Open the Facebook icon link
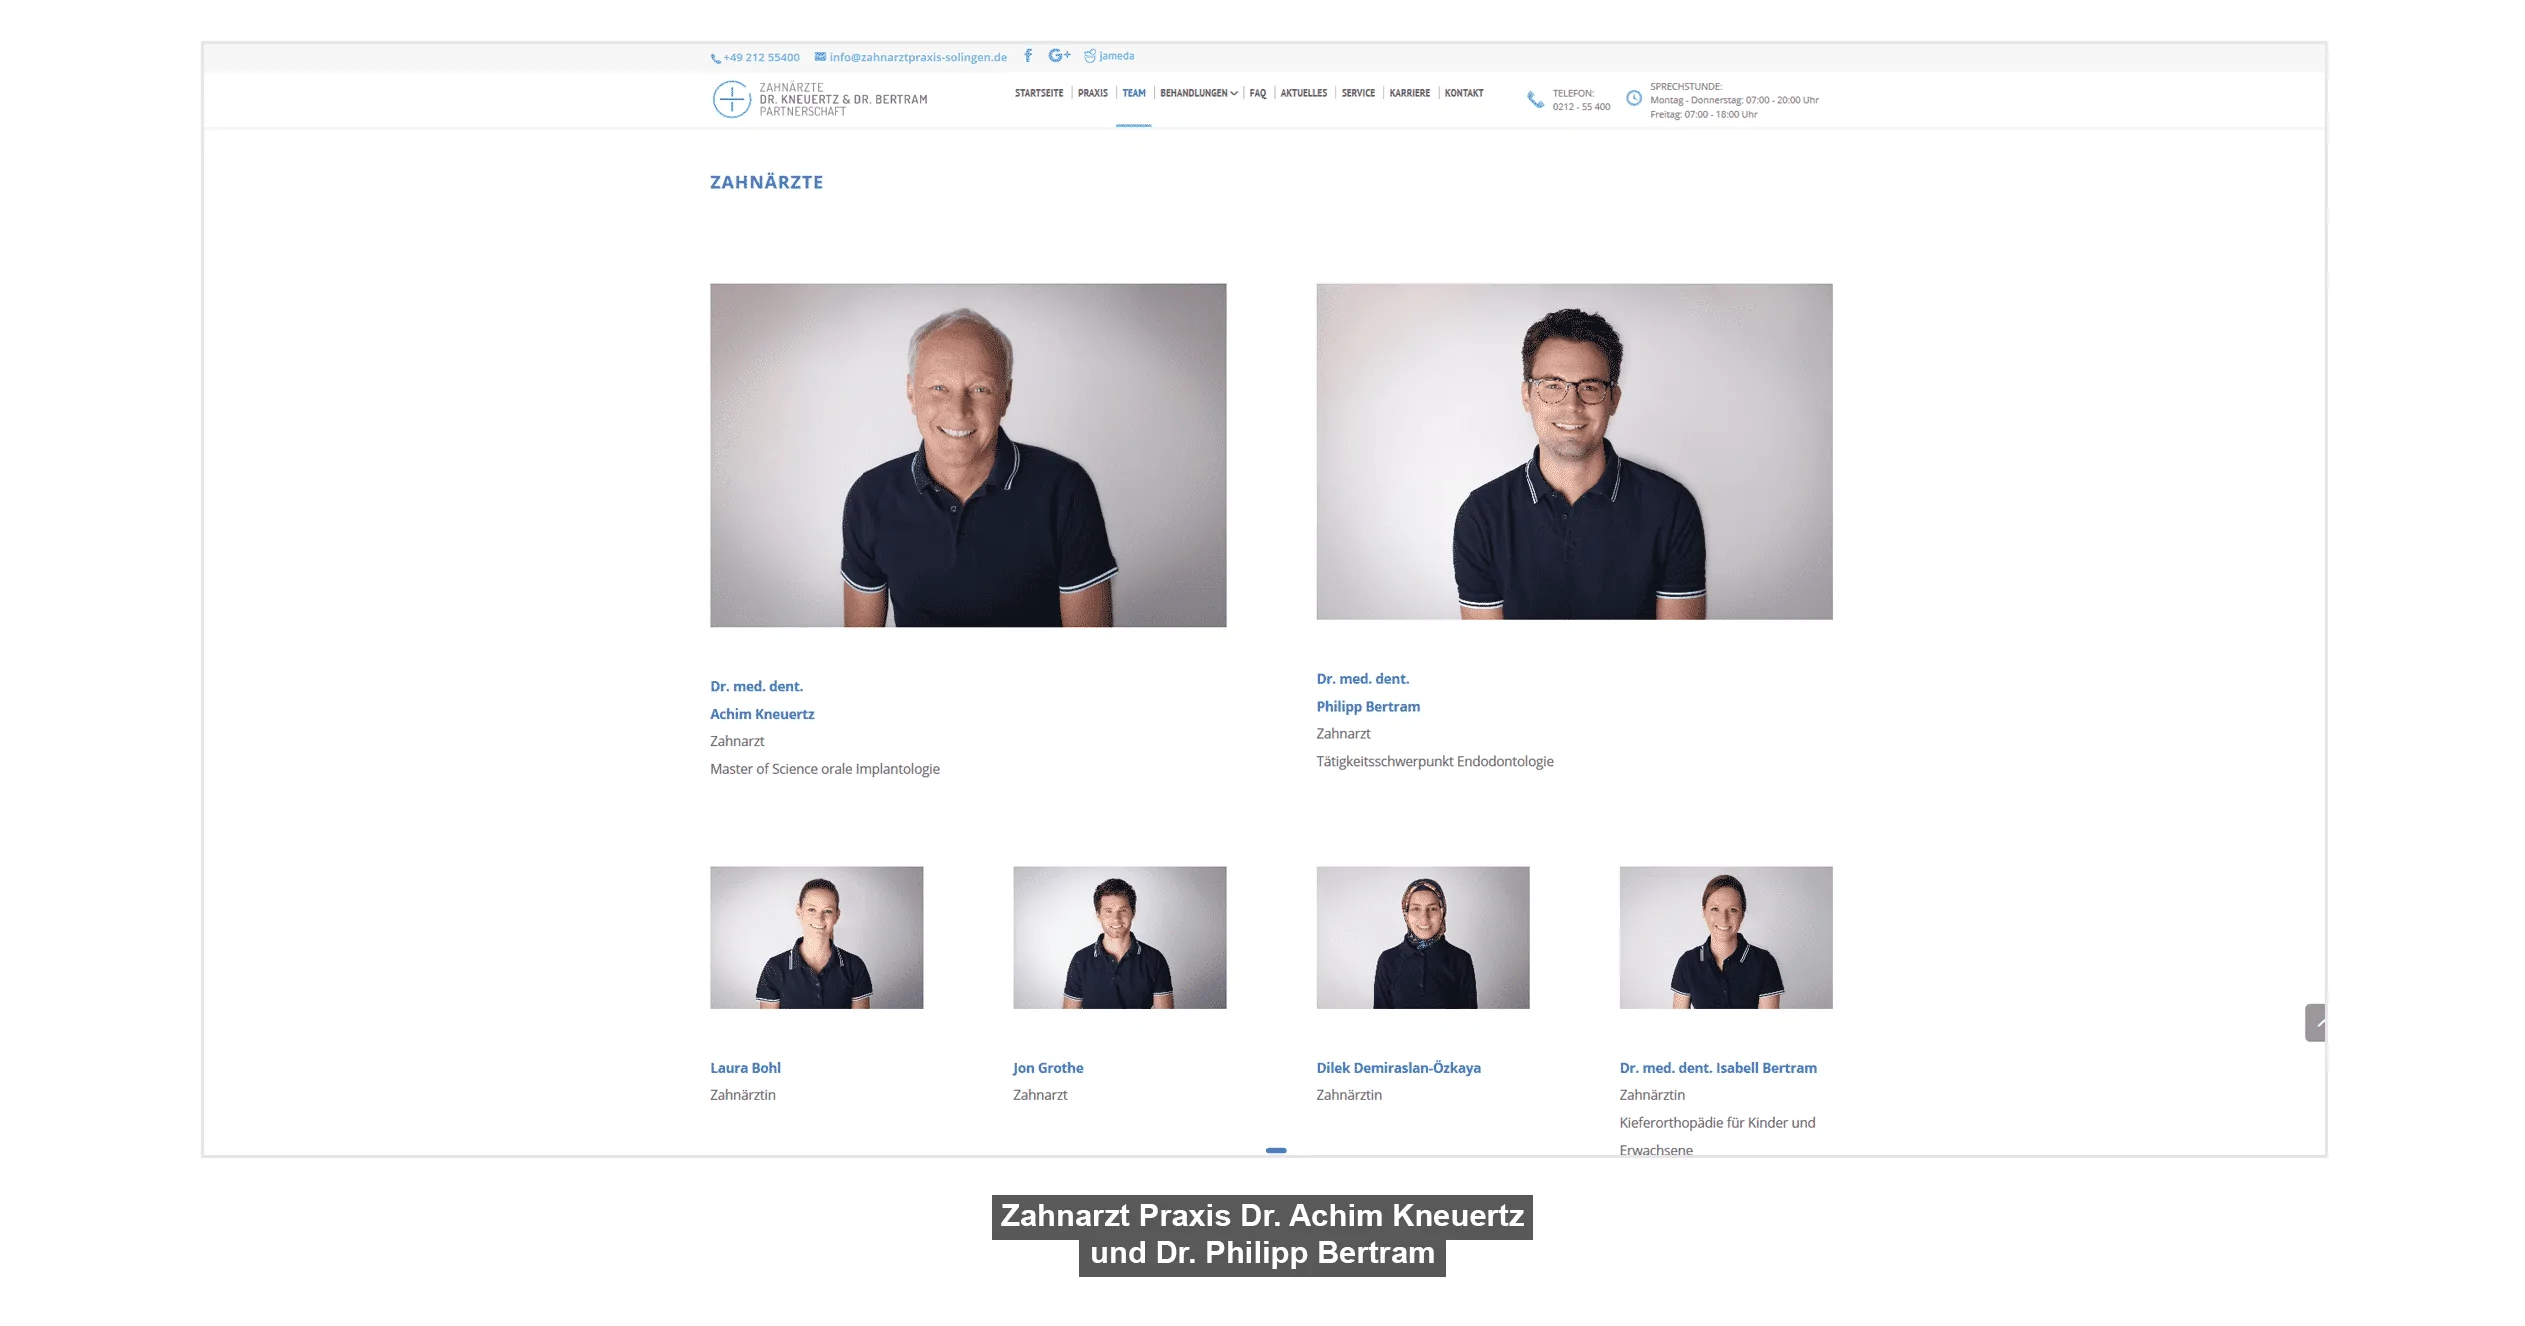 1027,56
